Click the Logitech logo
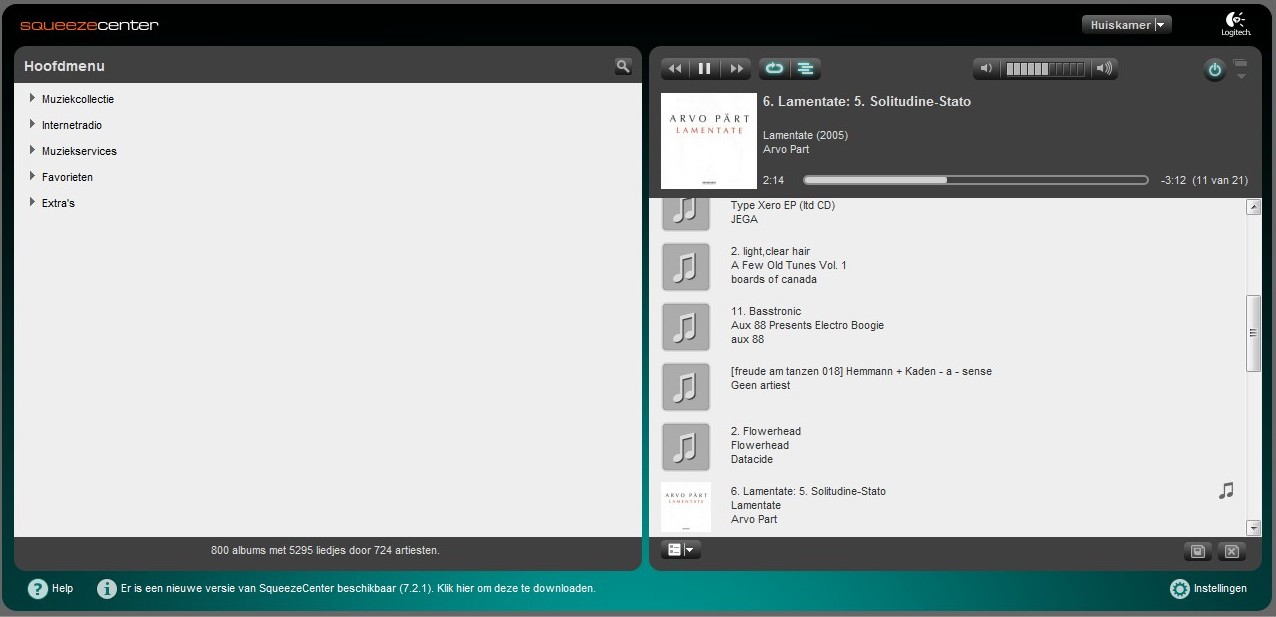This screenshot has height=617, width=1276. 1235,24
